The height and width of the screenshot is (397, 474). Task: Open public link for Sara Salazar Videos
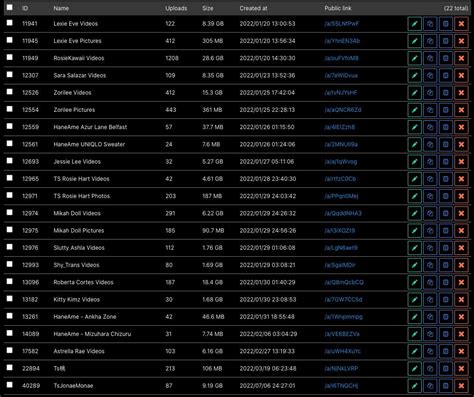point(341,75)
